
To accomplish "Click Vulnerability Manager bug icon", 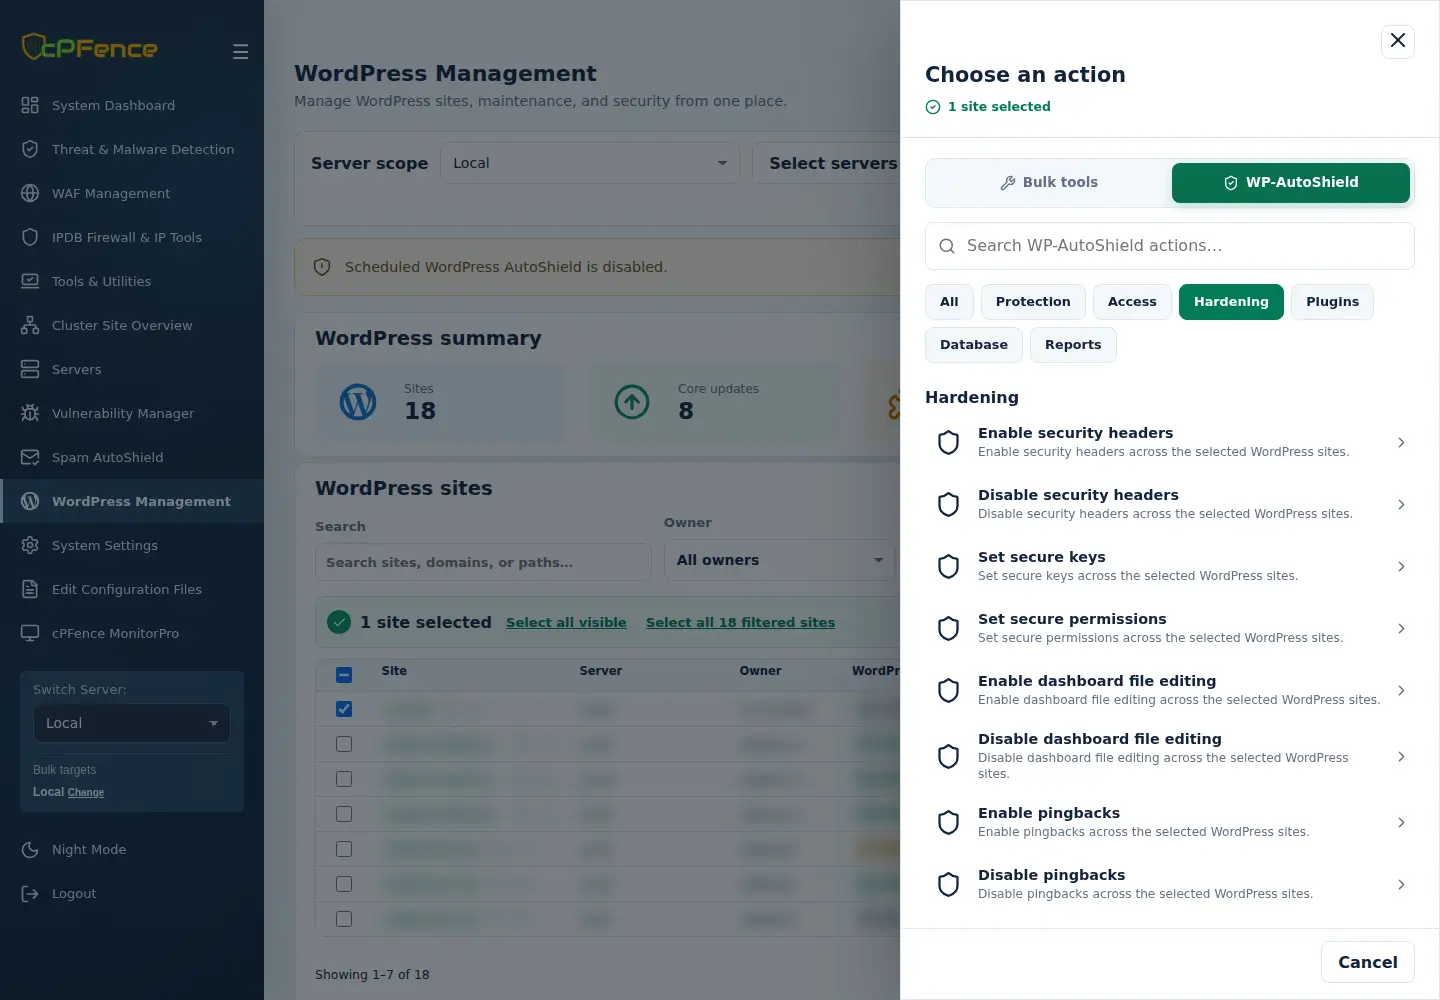I will tap(30, 413).
